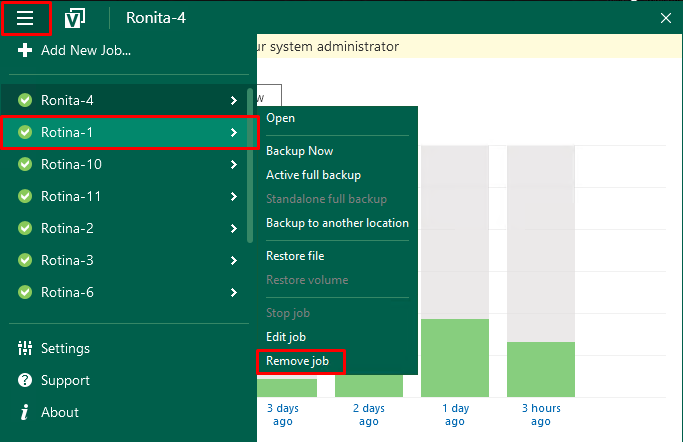Screen dimensions: 683x442
Task: Expand the Ronita-4 job submenu arrow
Action: point(234,101)
